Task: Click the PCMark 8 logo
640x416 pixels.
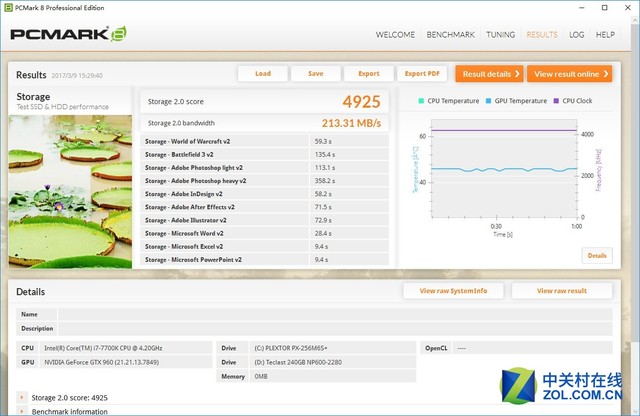Action: 68,34
